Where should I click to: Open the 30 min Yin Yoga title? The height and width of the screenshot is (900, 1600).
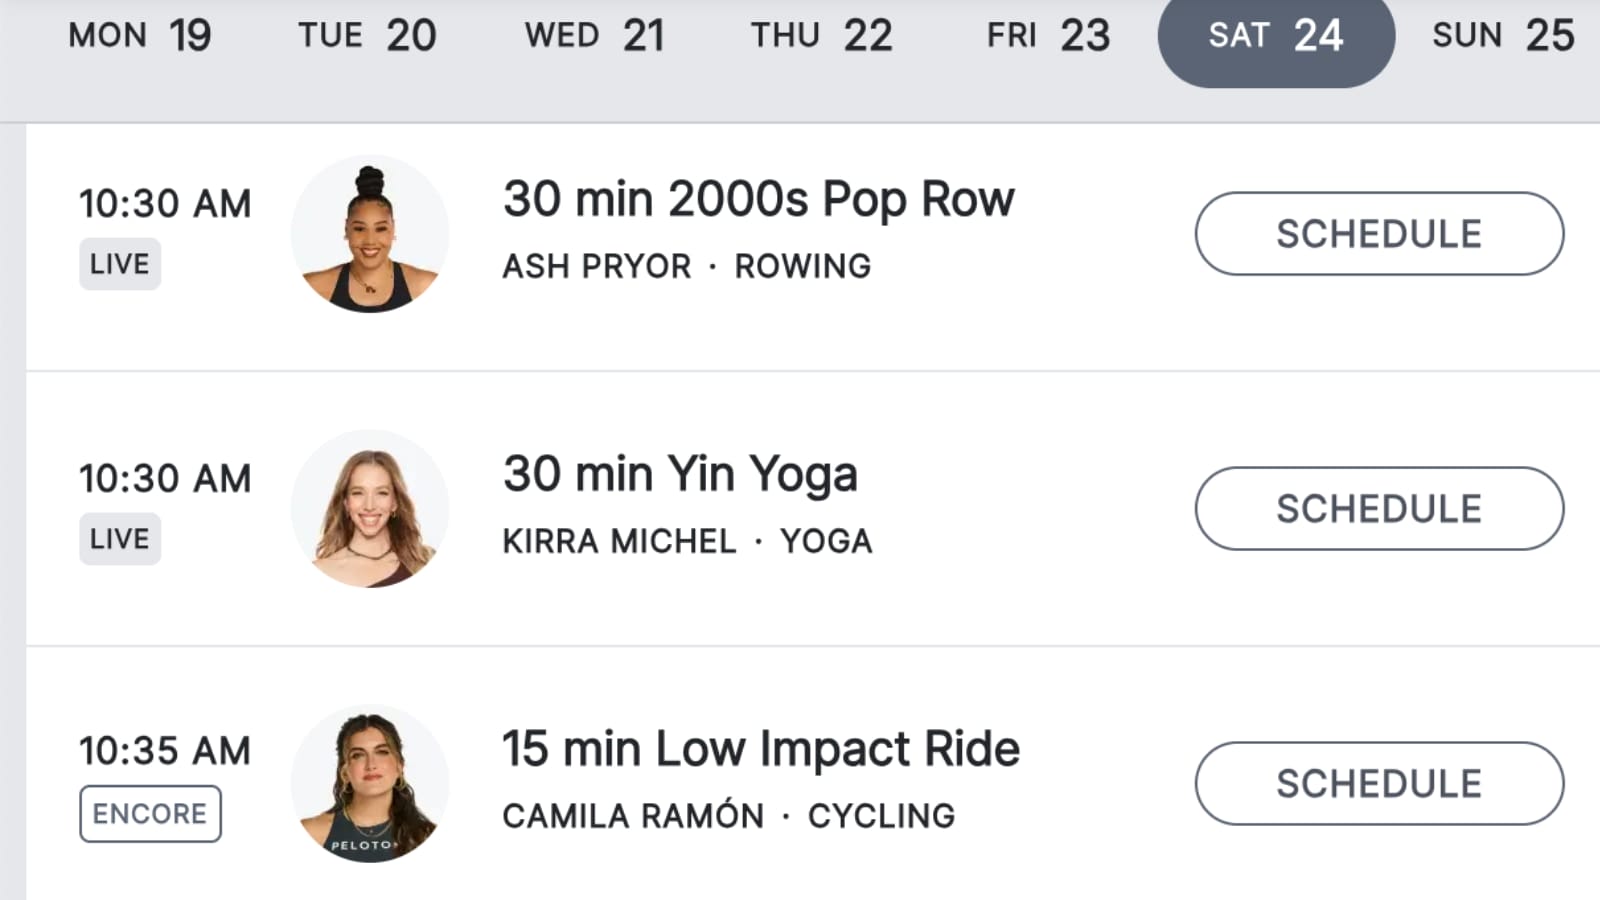point(680,474)
